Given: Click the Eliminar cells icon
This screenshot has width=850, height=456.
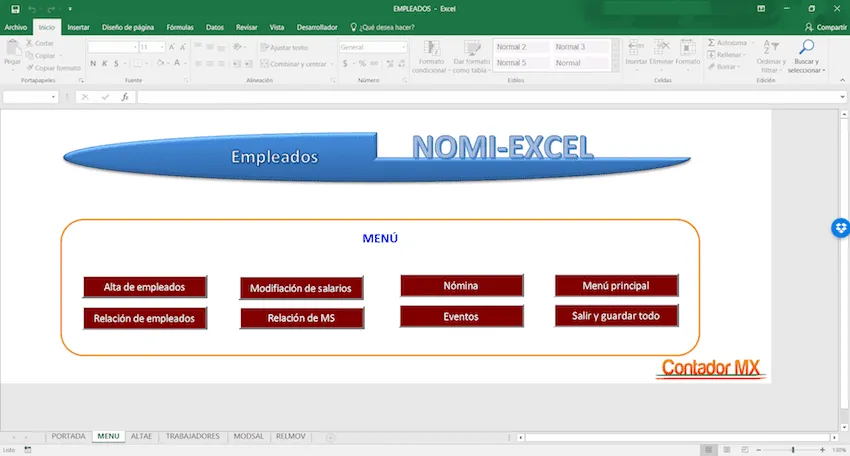Looking at the screenshot, I should (x=661, y=48).
